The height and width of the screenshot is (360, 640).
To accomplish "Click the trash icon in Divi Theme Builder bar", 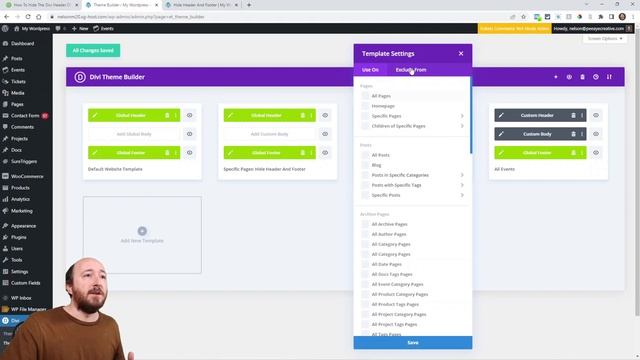I will 582,77.
